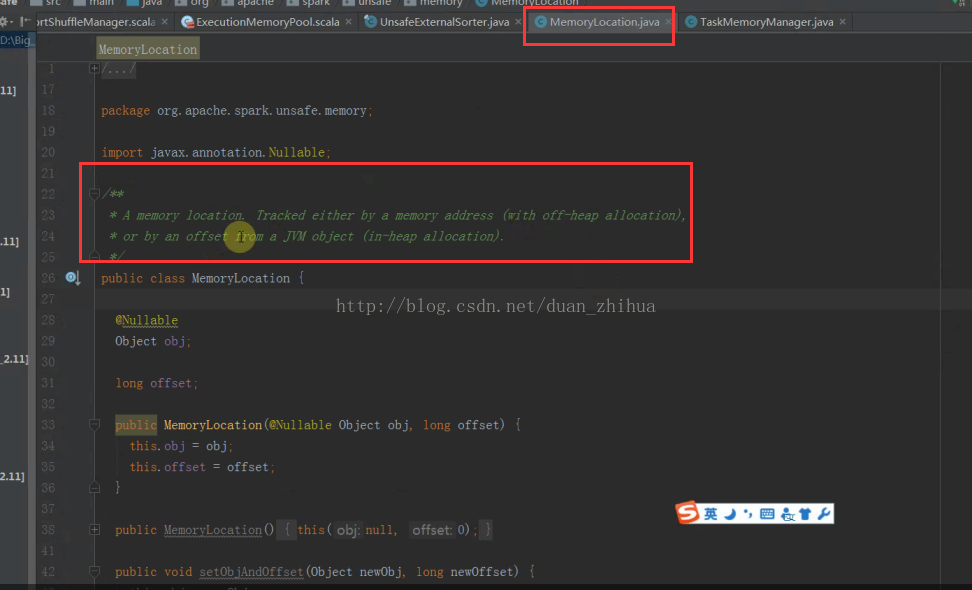Screen dimensions: 972x590
Task: Close the ExecutionMemoryPool.scala tab
Action: pyautogui.click(x=348, y=22)
